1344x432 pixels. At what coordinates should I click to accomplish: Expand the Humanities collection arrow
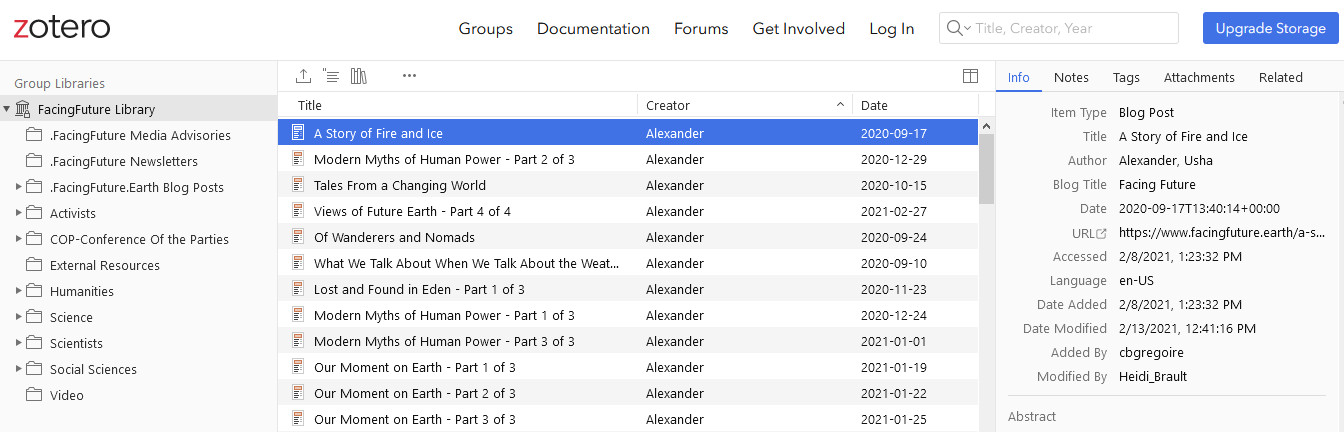coord(19,291)
